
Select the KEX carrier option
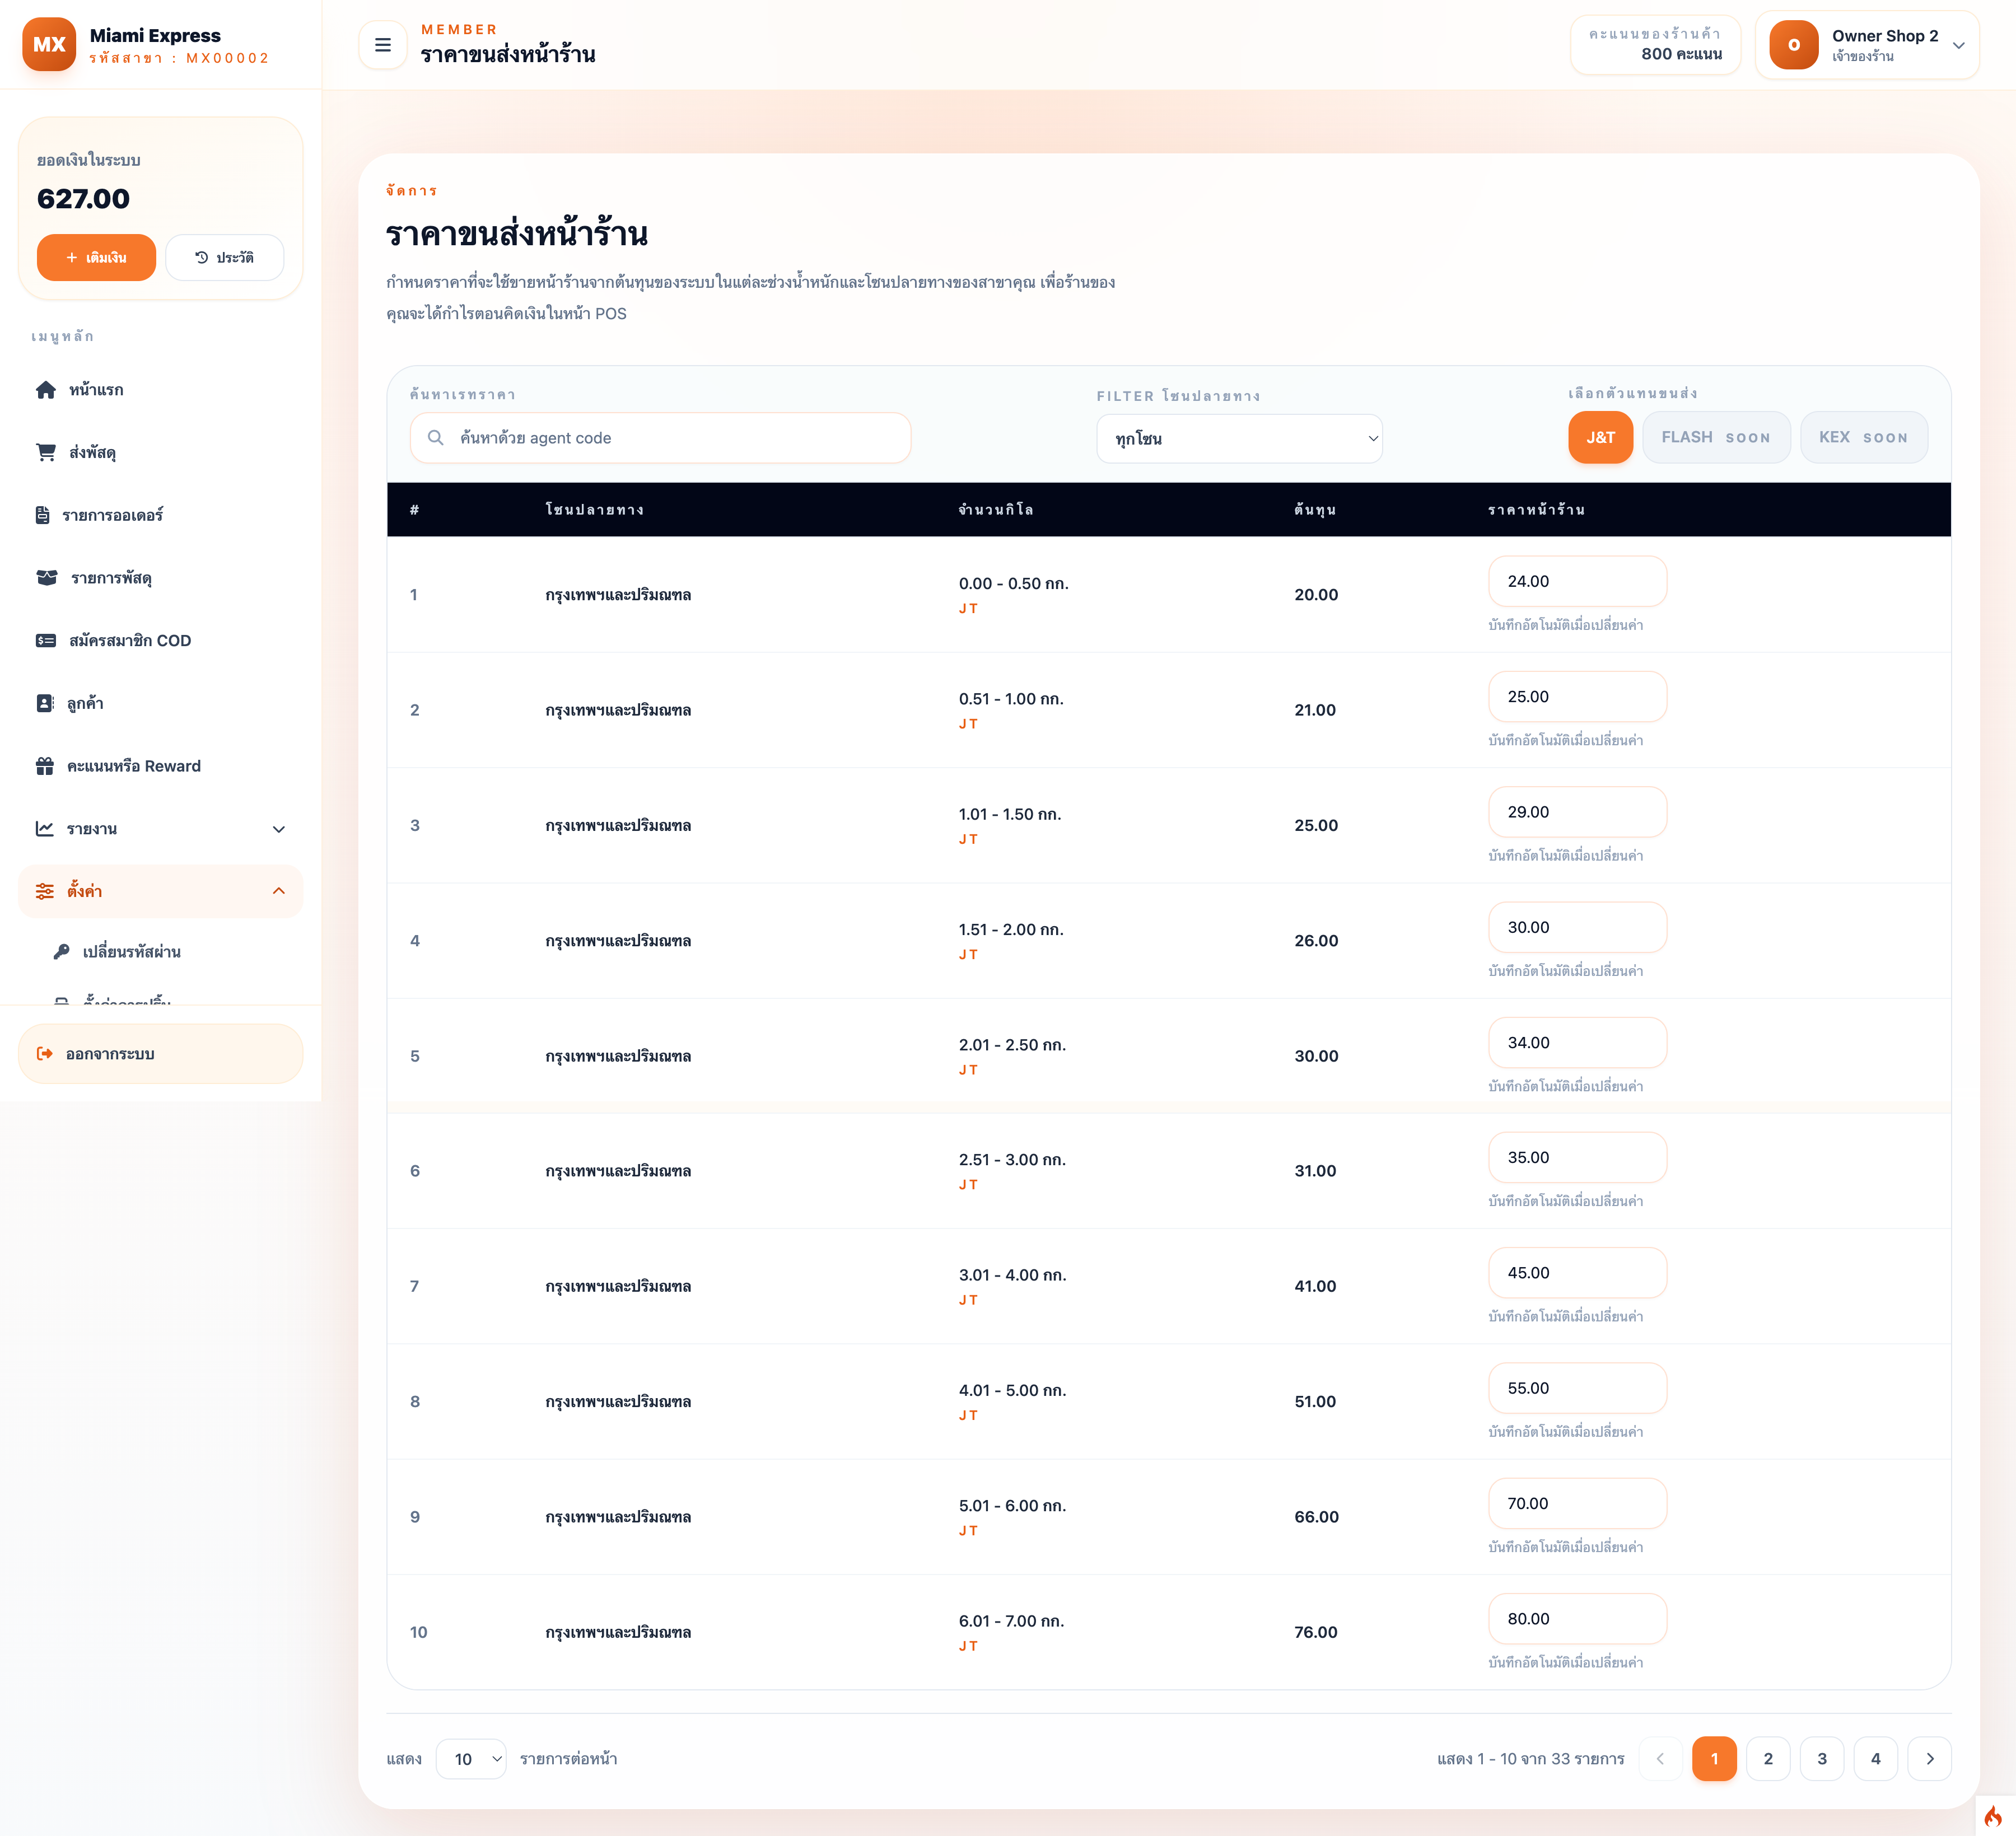[1862, 438]
